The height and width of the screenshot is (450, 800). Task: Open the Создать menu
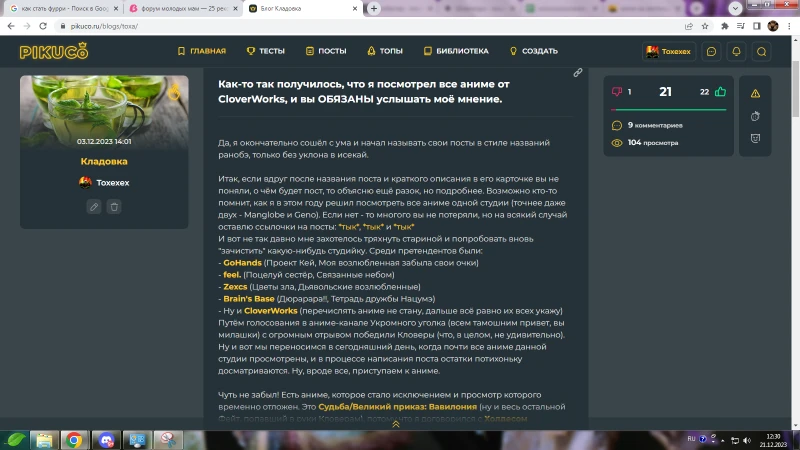tap(534, 51)
